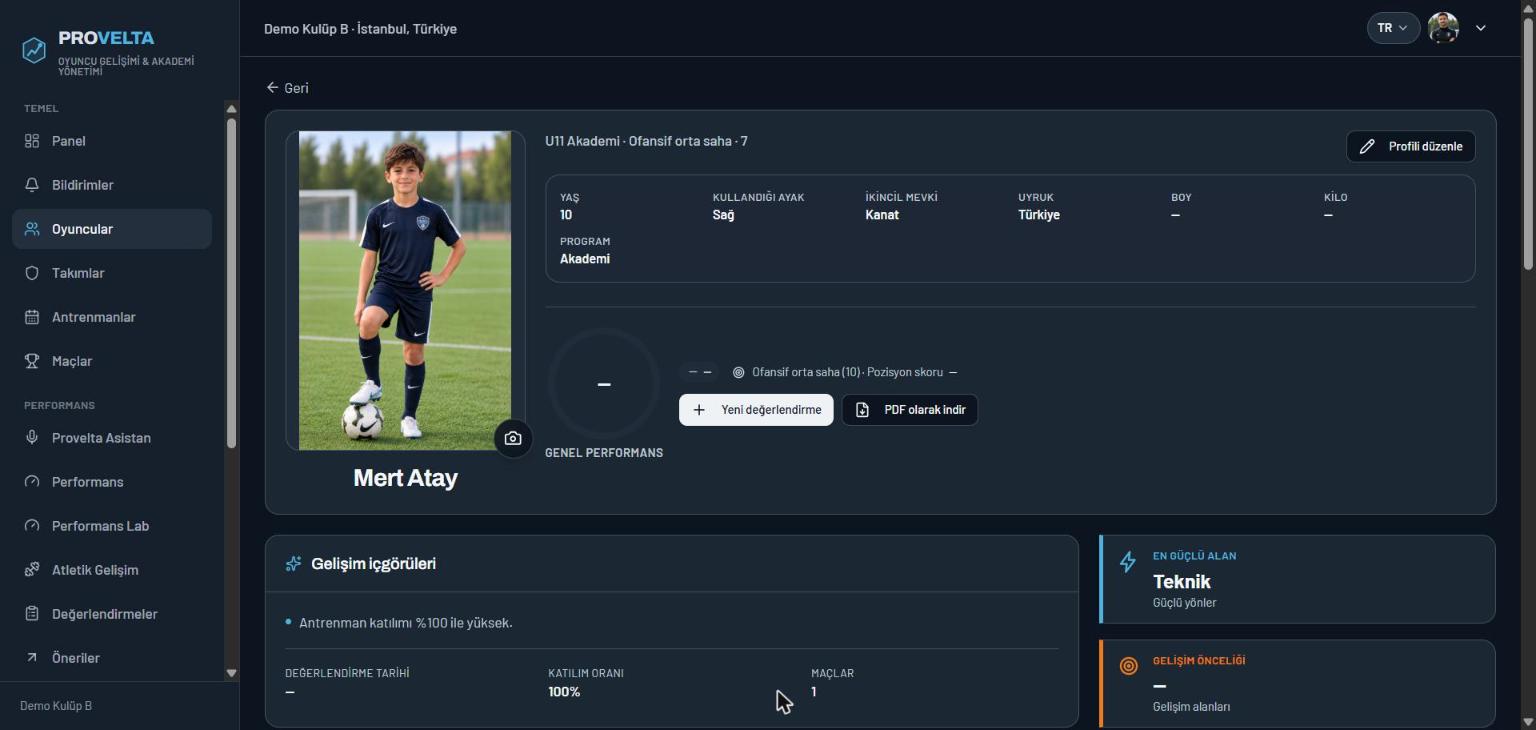This screenshot has height=730, width=1536.
Task: Click the Provelta Asistan microphone icon
Action: click(x=32, y=438)
